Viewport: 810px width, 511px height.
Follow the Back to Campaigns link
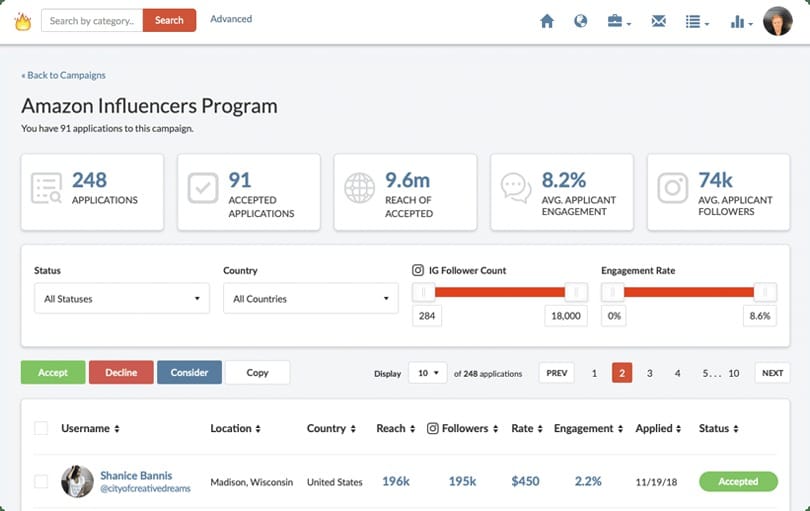(x=63, y=75)
